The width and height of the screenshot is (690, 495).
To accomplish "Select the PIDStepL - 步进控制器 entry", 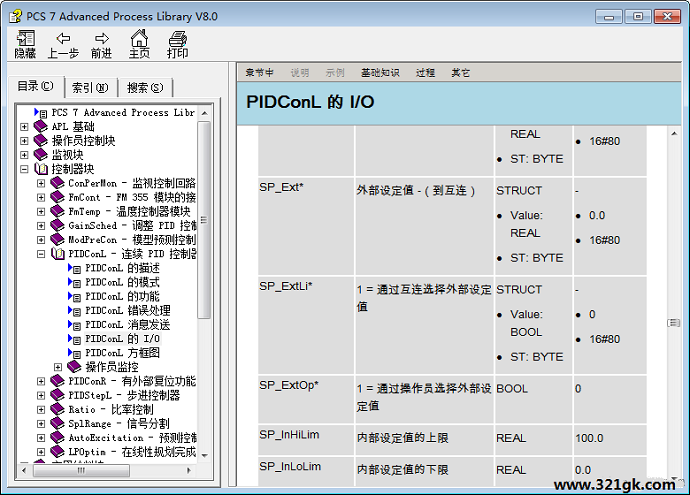I will (124, 395).
